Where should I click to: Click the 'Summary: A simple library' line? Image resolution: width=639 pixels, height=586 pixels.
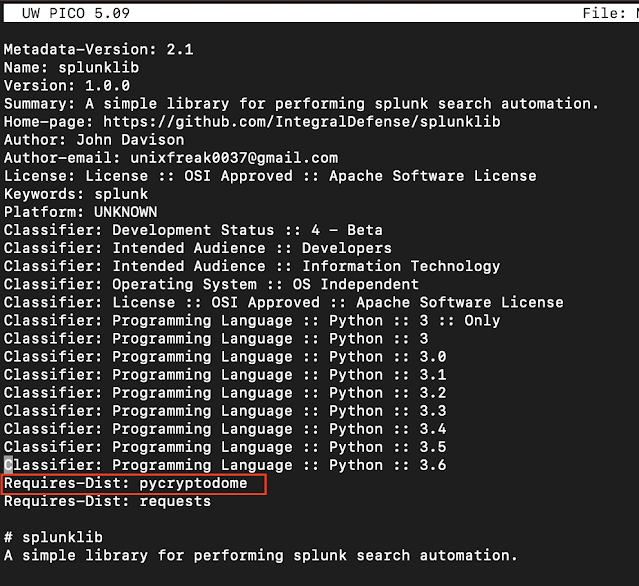tap(301, 104)
